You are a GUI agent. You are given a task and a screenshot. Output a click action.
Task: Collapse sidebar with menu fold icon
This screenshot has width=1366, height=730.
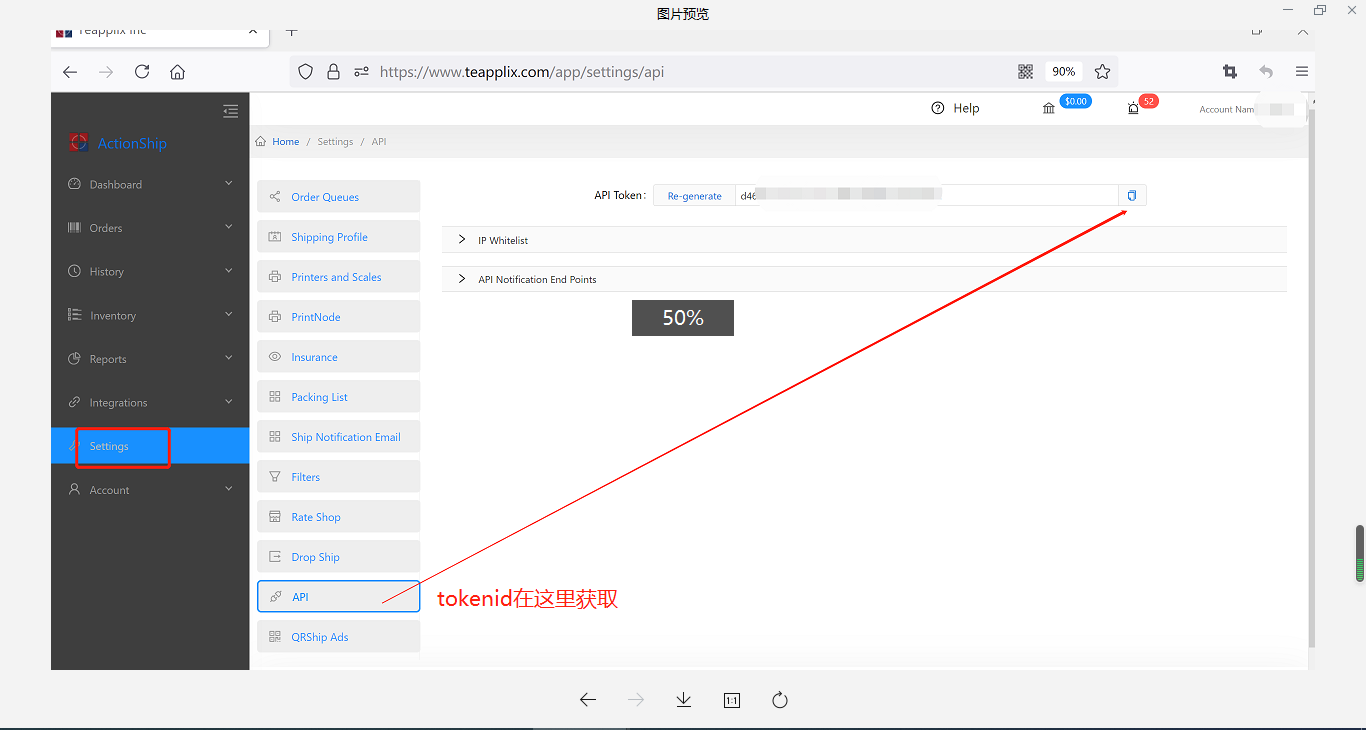(231, 111)
